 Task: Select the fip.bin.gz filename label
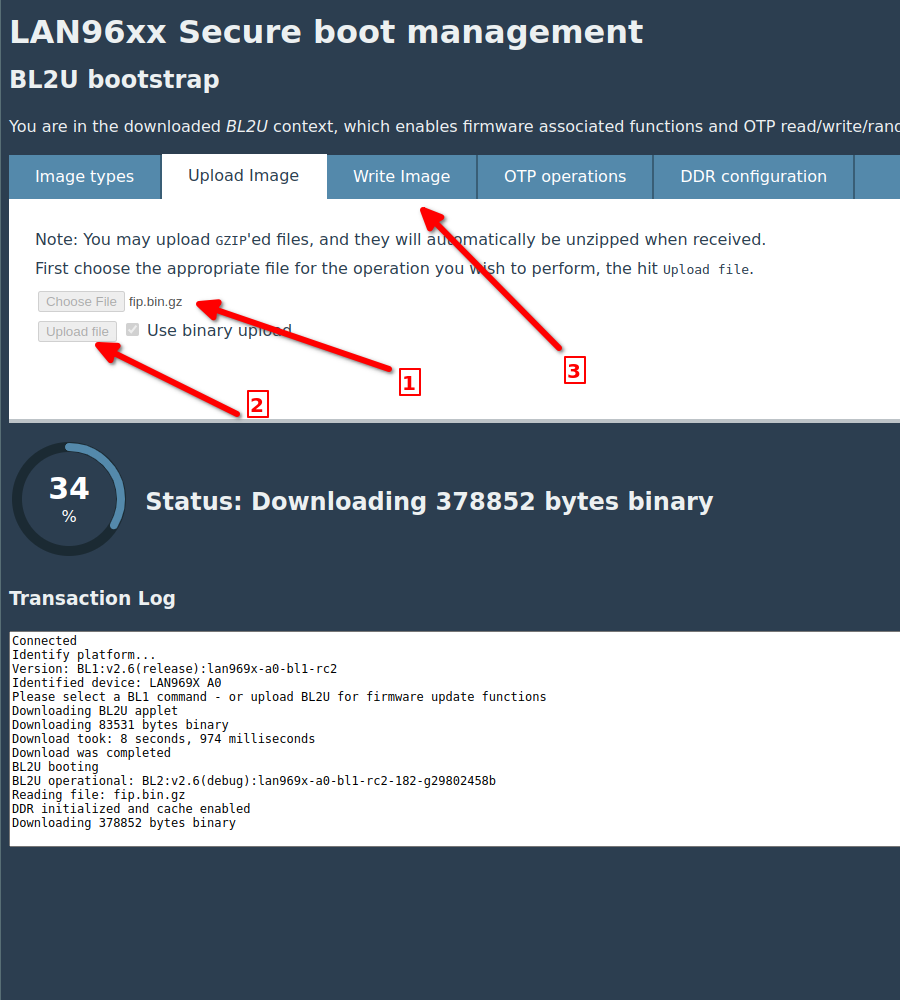[x=155, y=301]
